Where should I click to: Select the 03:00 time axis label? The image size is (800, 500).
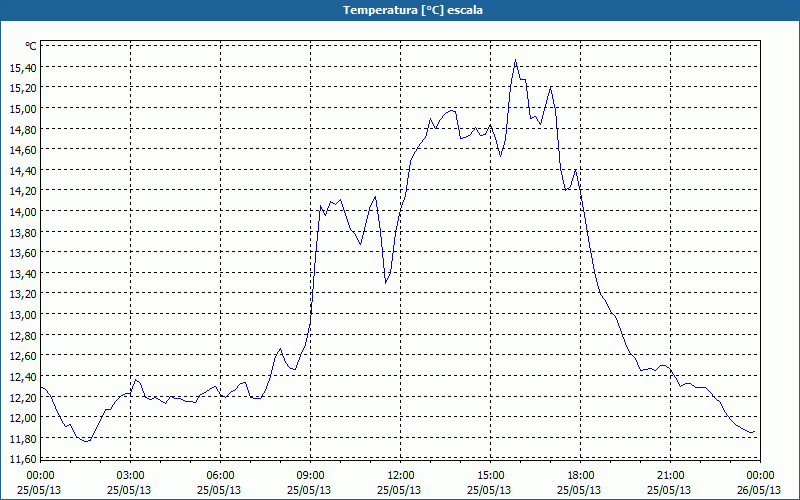tap(130, 476)
